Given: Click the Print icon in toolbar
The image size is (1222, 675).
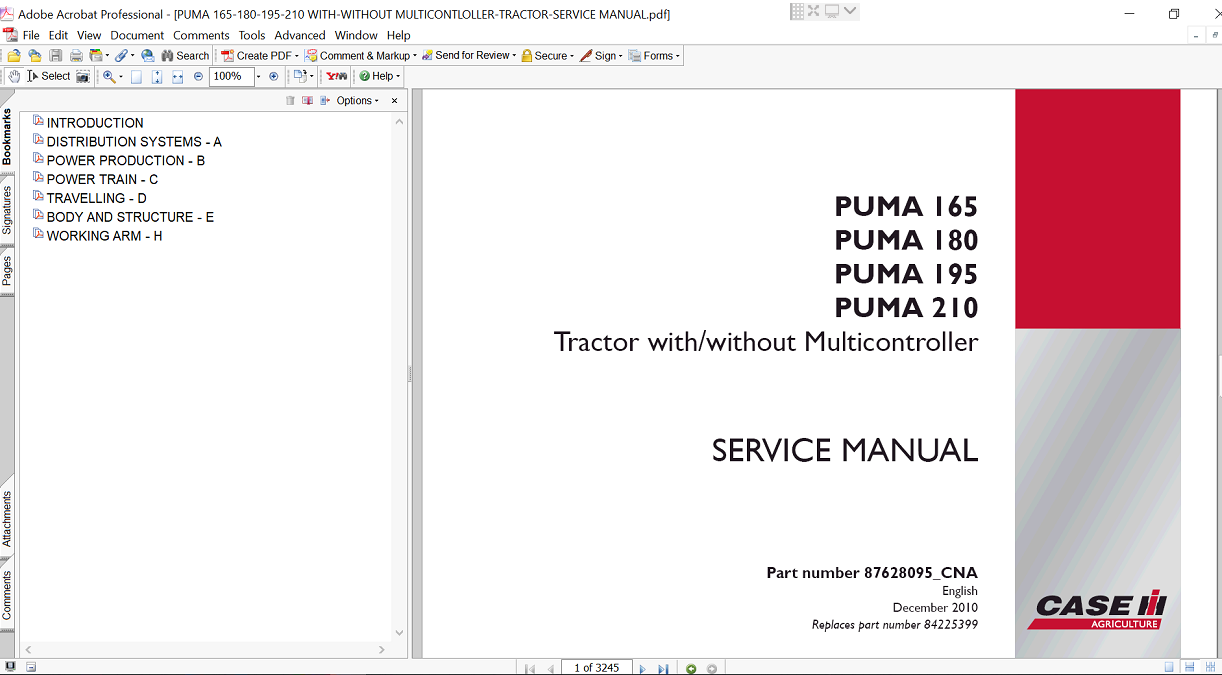Looking at the screenshot, I should (76, 56).
